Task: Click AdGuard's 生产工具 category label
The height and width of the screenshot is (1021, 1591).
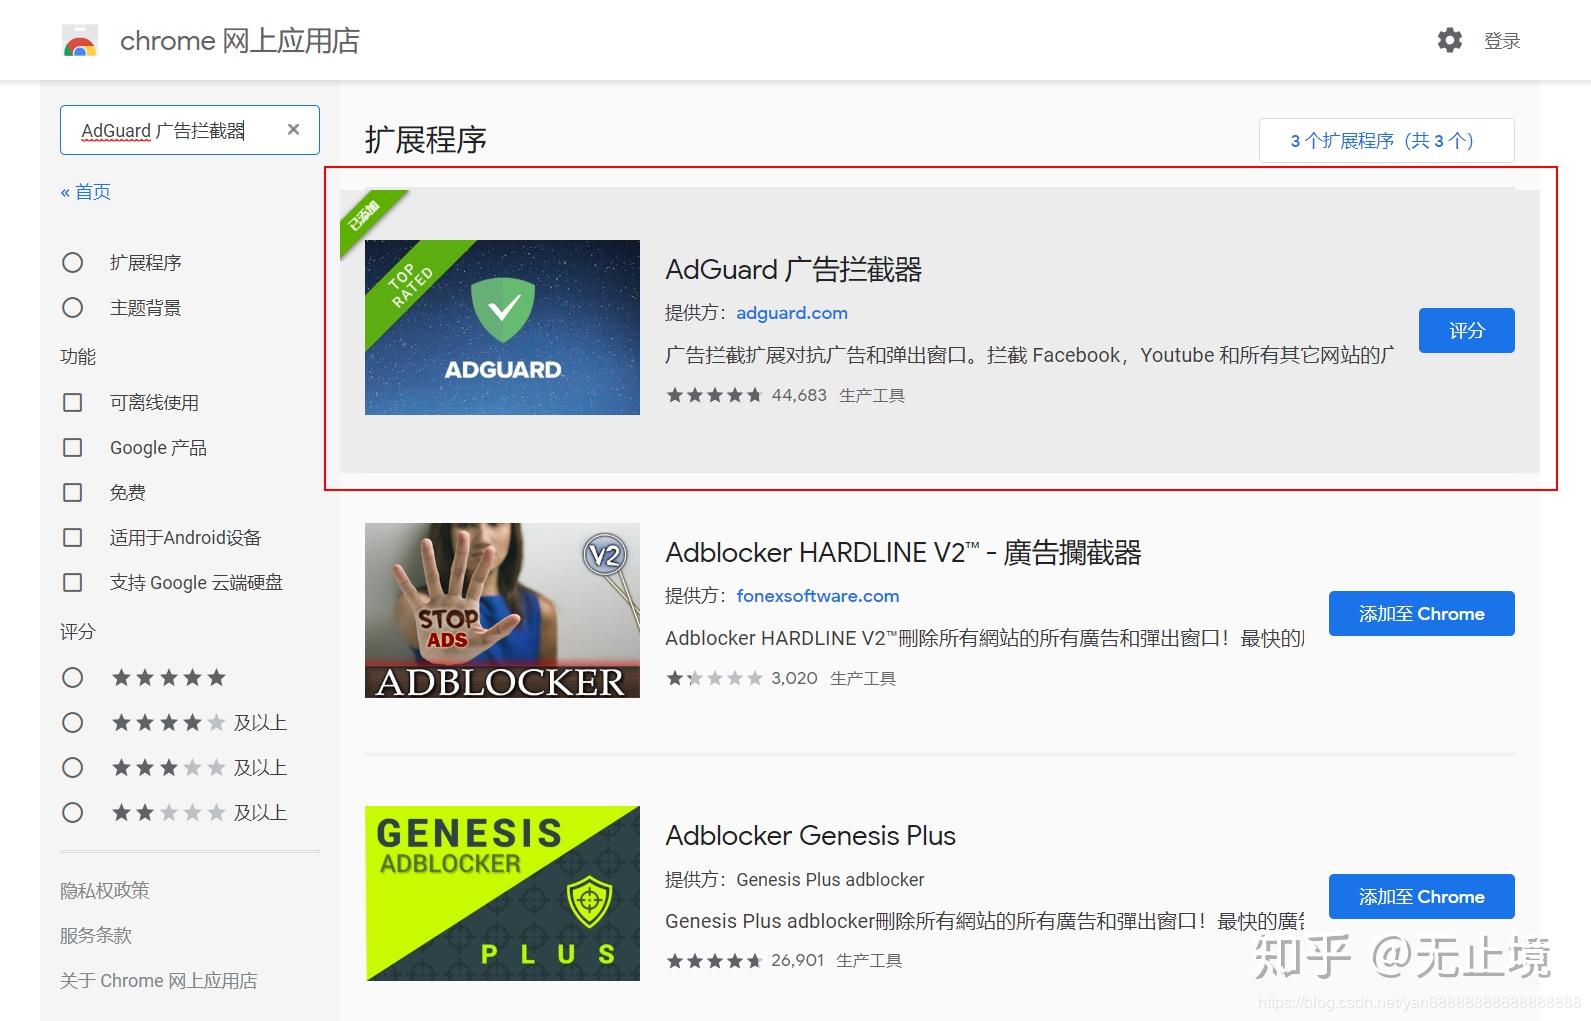Action: (x=872, y=395)
